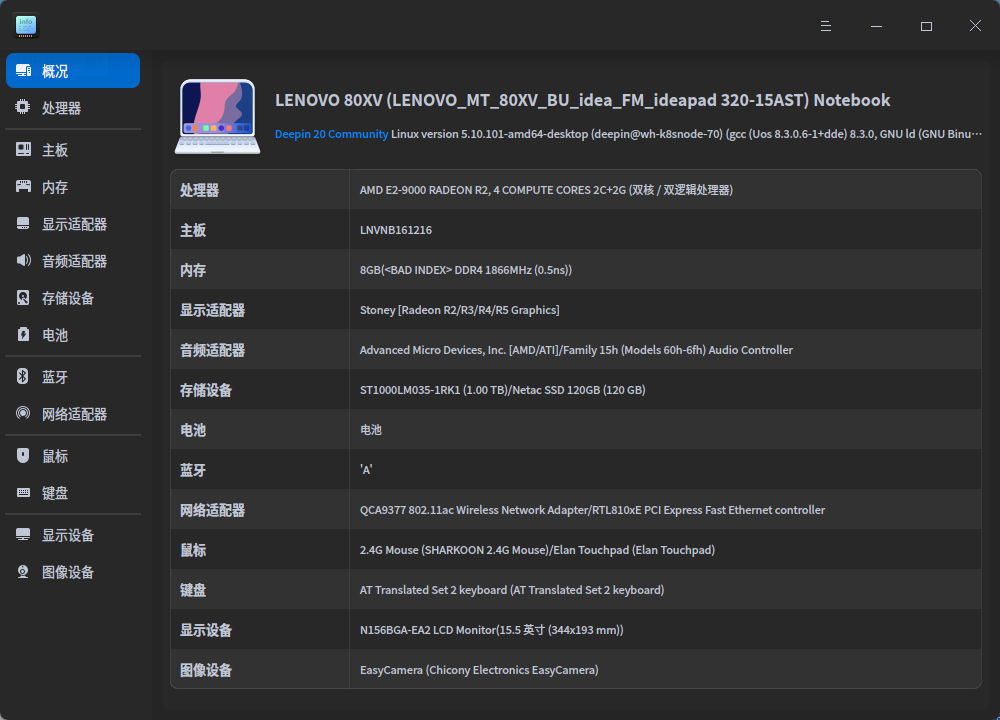Click the display adapter card icon
Screen dimensions: 1000x720
point(23,223)
